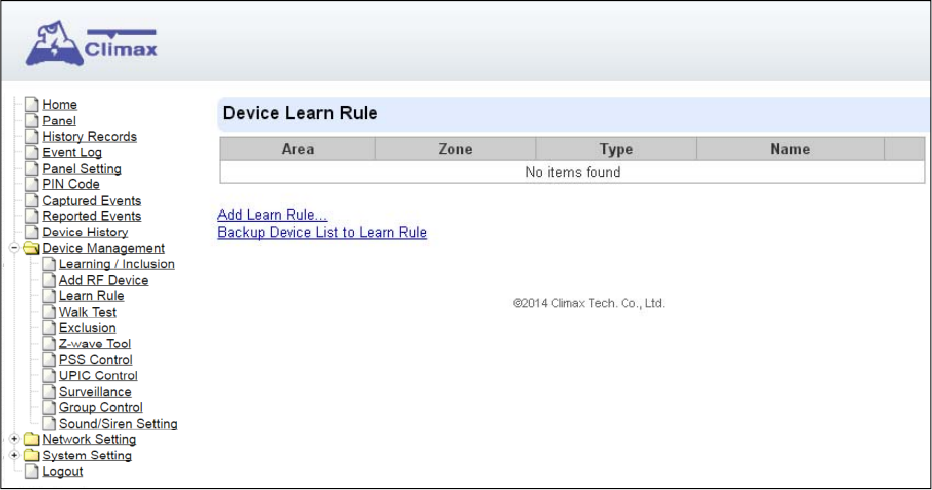This screenshot has height=490, width=932.
Task: Click the folder icon next to Network Setting
Action: tap(32, 439)
